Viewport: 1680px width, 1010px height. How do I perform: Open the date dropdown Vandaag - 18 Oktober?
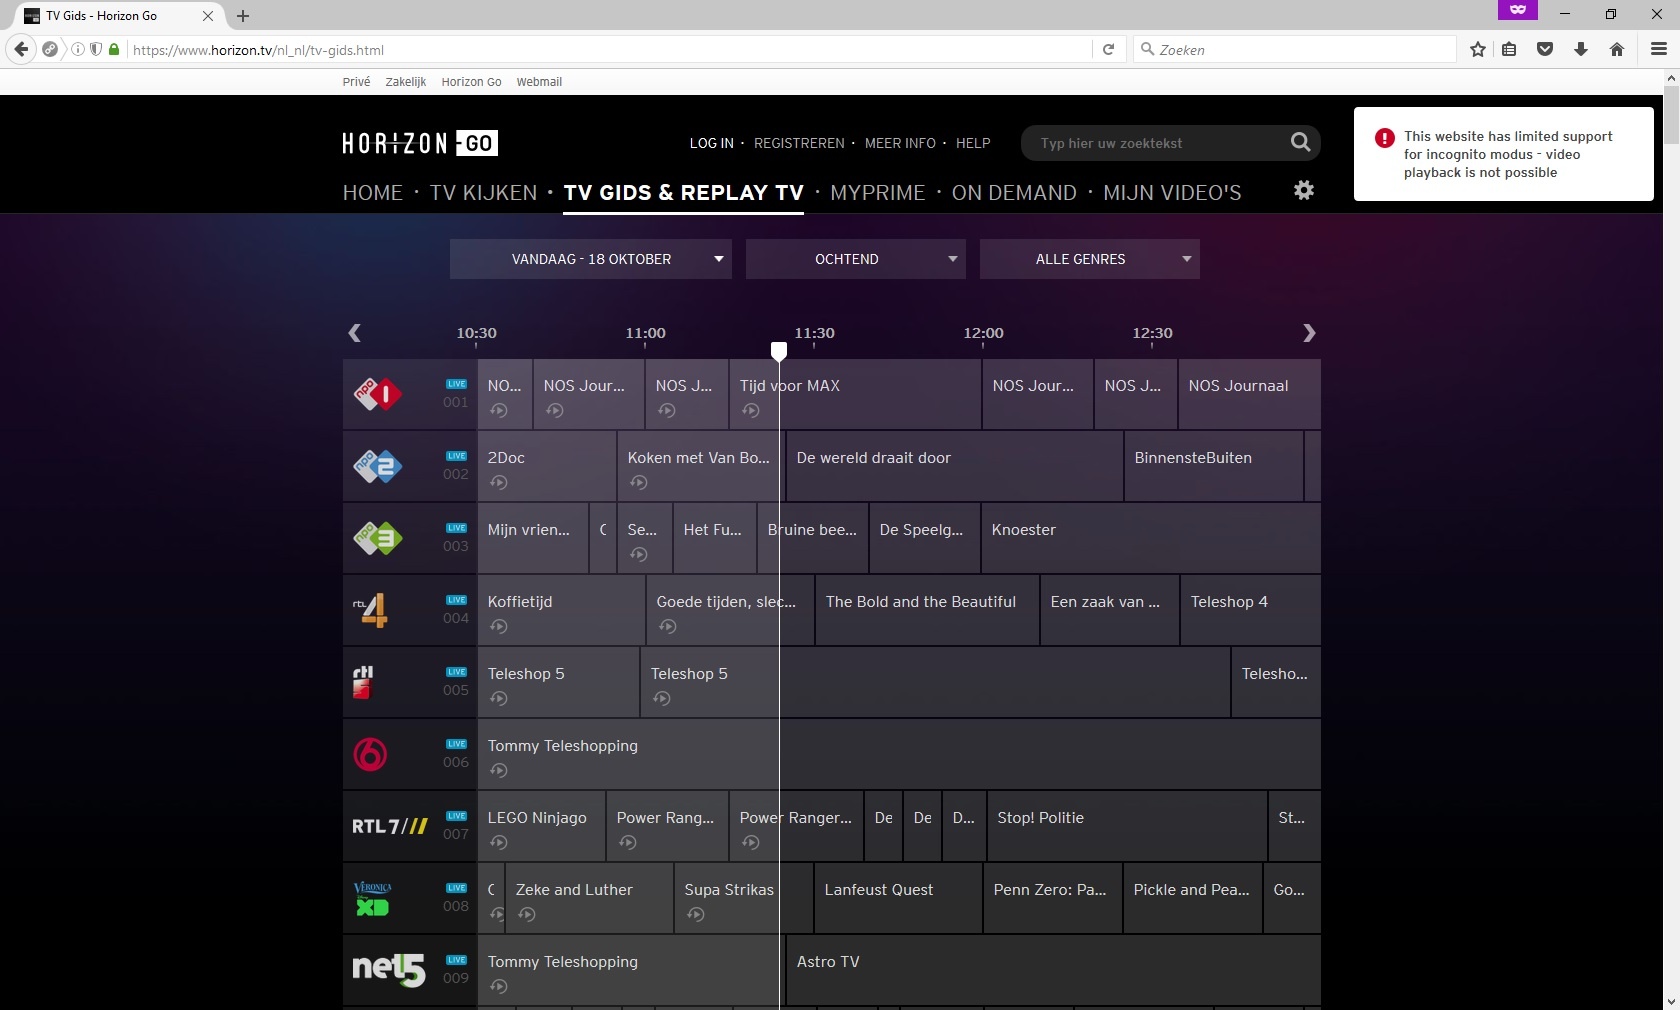point(591,259)
